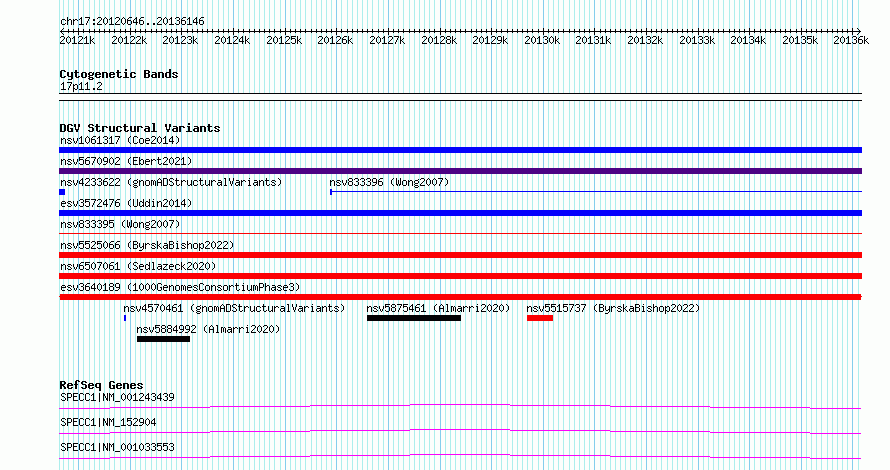
Task: Click the nsv833395 (Wong2007) label
Action: 120,224
